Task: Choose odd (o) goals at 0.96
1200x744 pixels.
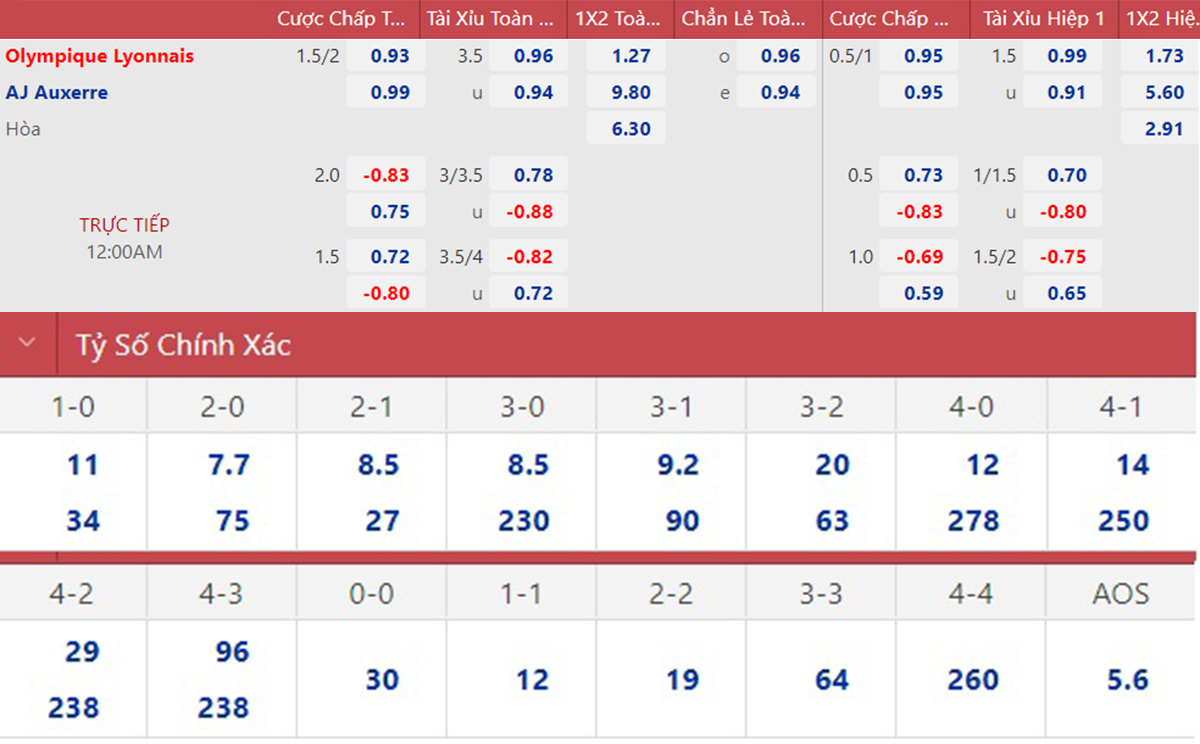Action: click(x=780, y=56)
